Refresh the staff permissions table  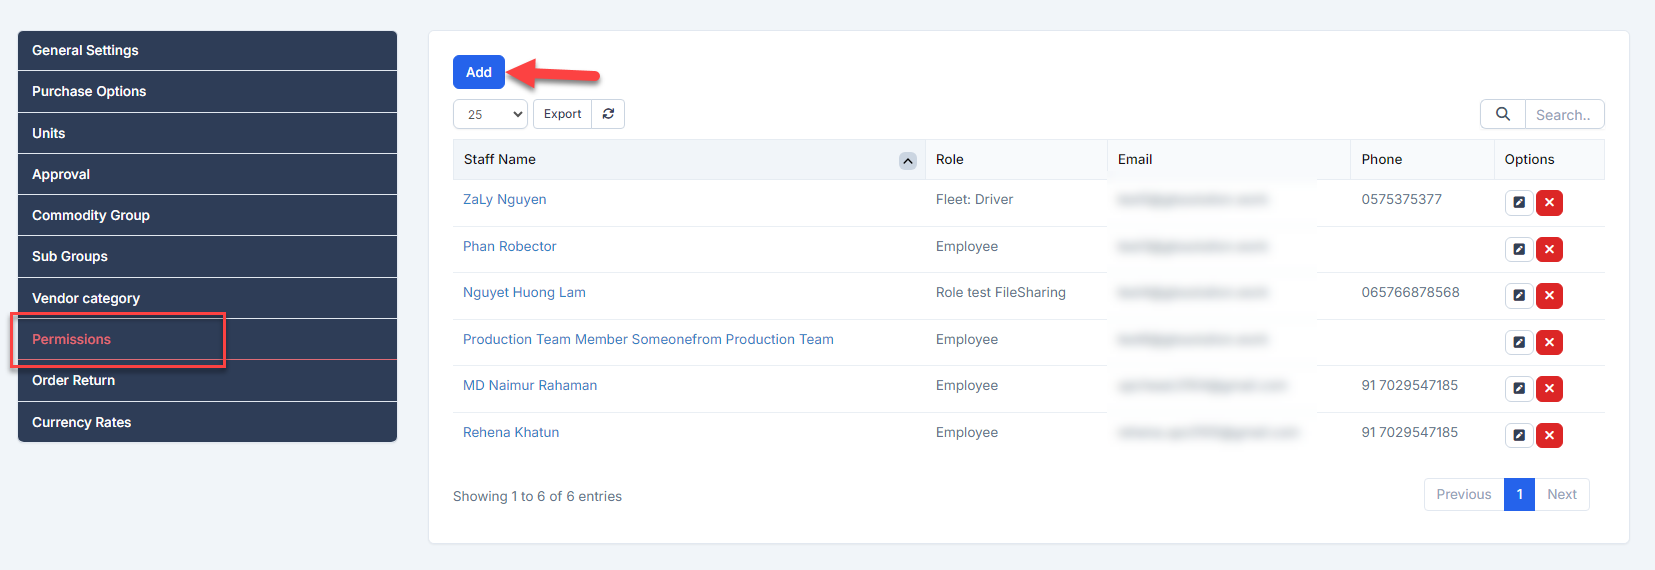(608, 114)
